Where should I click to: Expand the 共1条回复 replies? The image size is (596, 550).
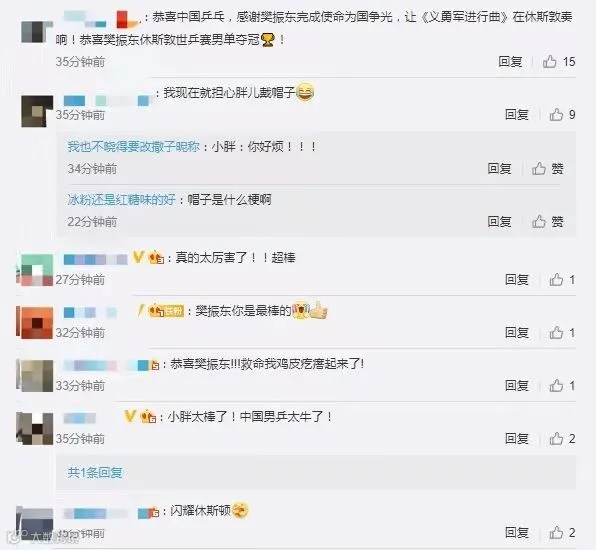click(x=95, y=472)
